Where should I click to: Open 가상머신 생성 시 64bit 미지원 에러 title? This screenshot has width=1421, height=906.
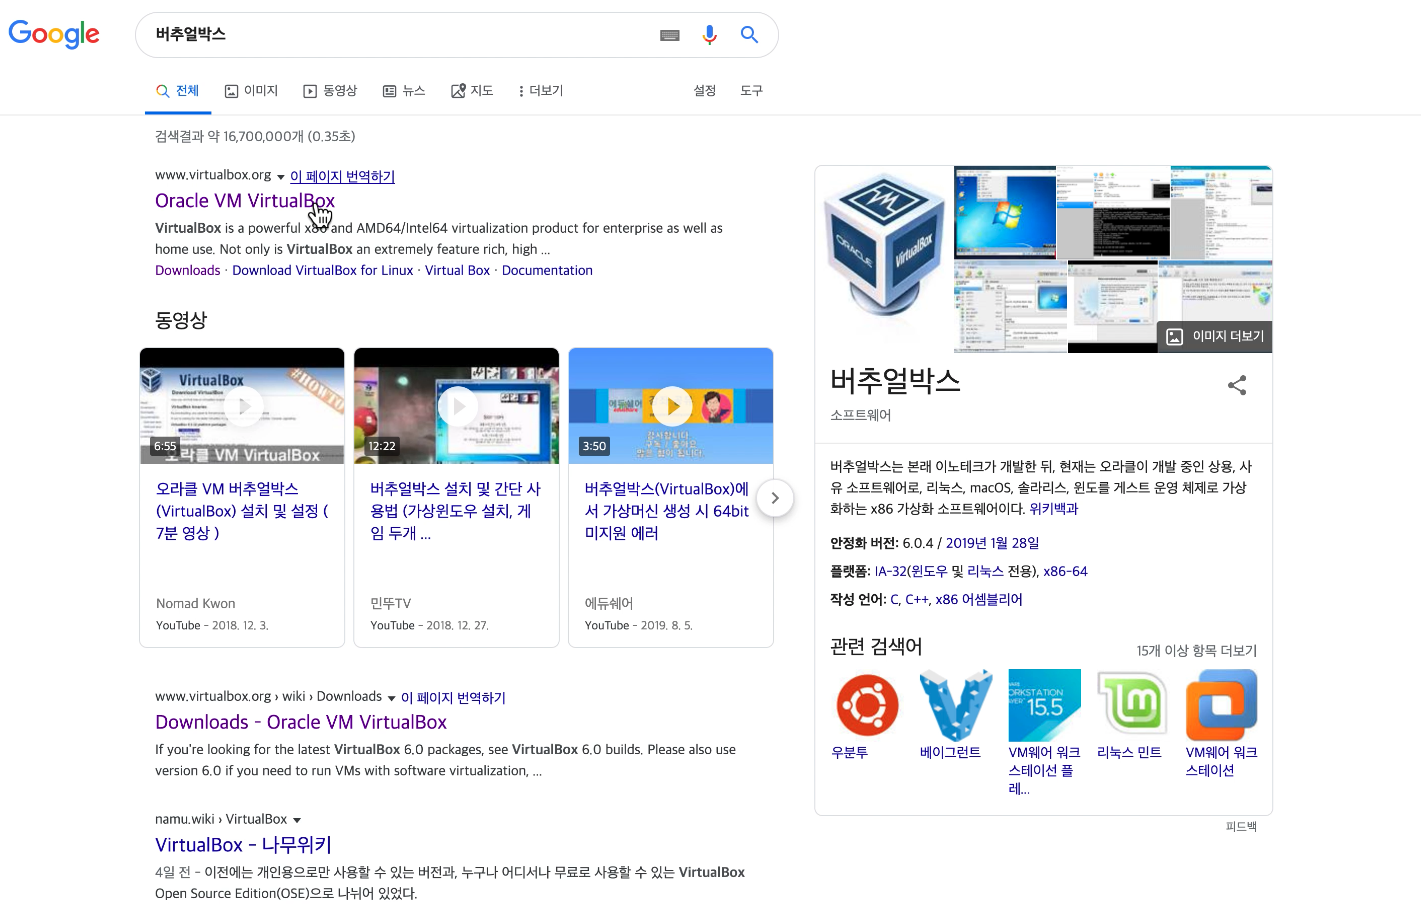(667, 511)
